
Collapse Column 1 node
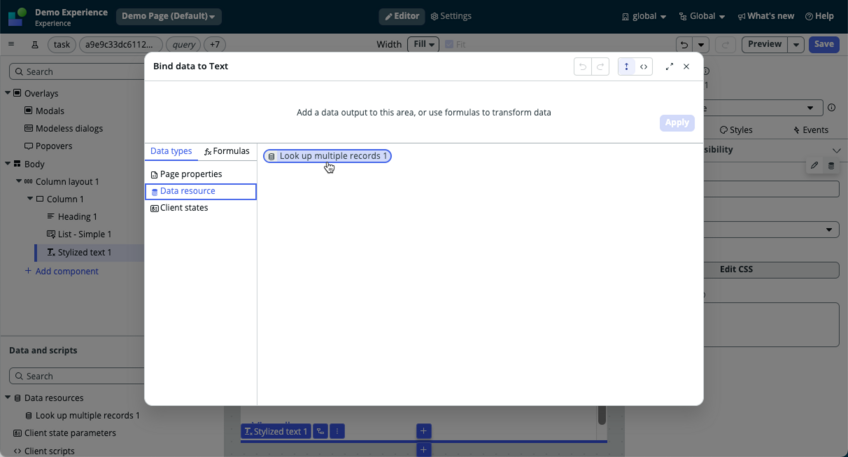(30, 198)
